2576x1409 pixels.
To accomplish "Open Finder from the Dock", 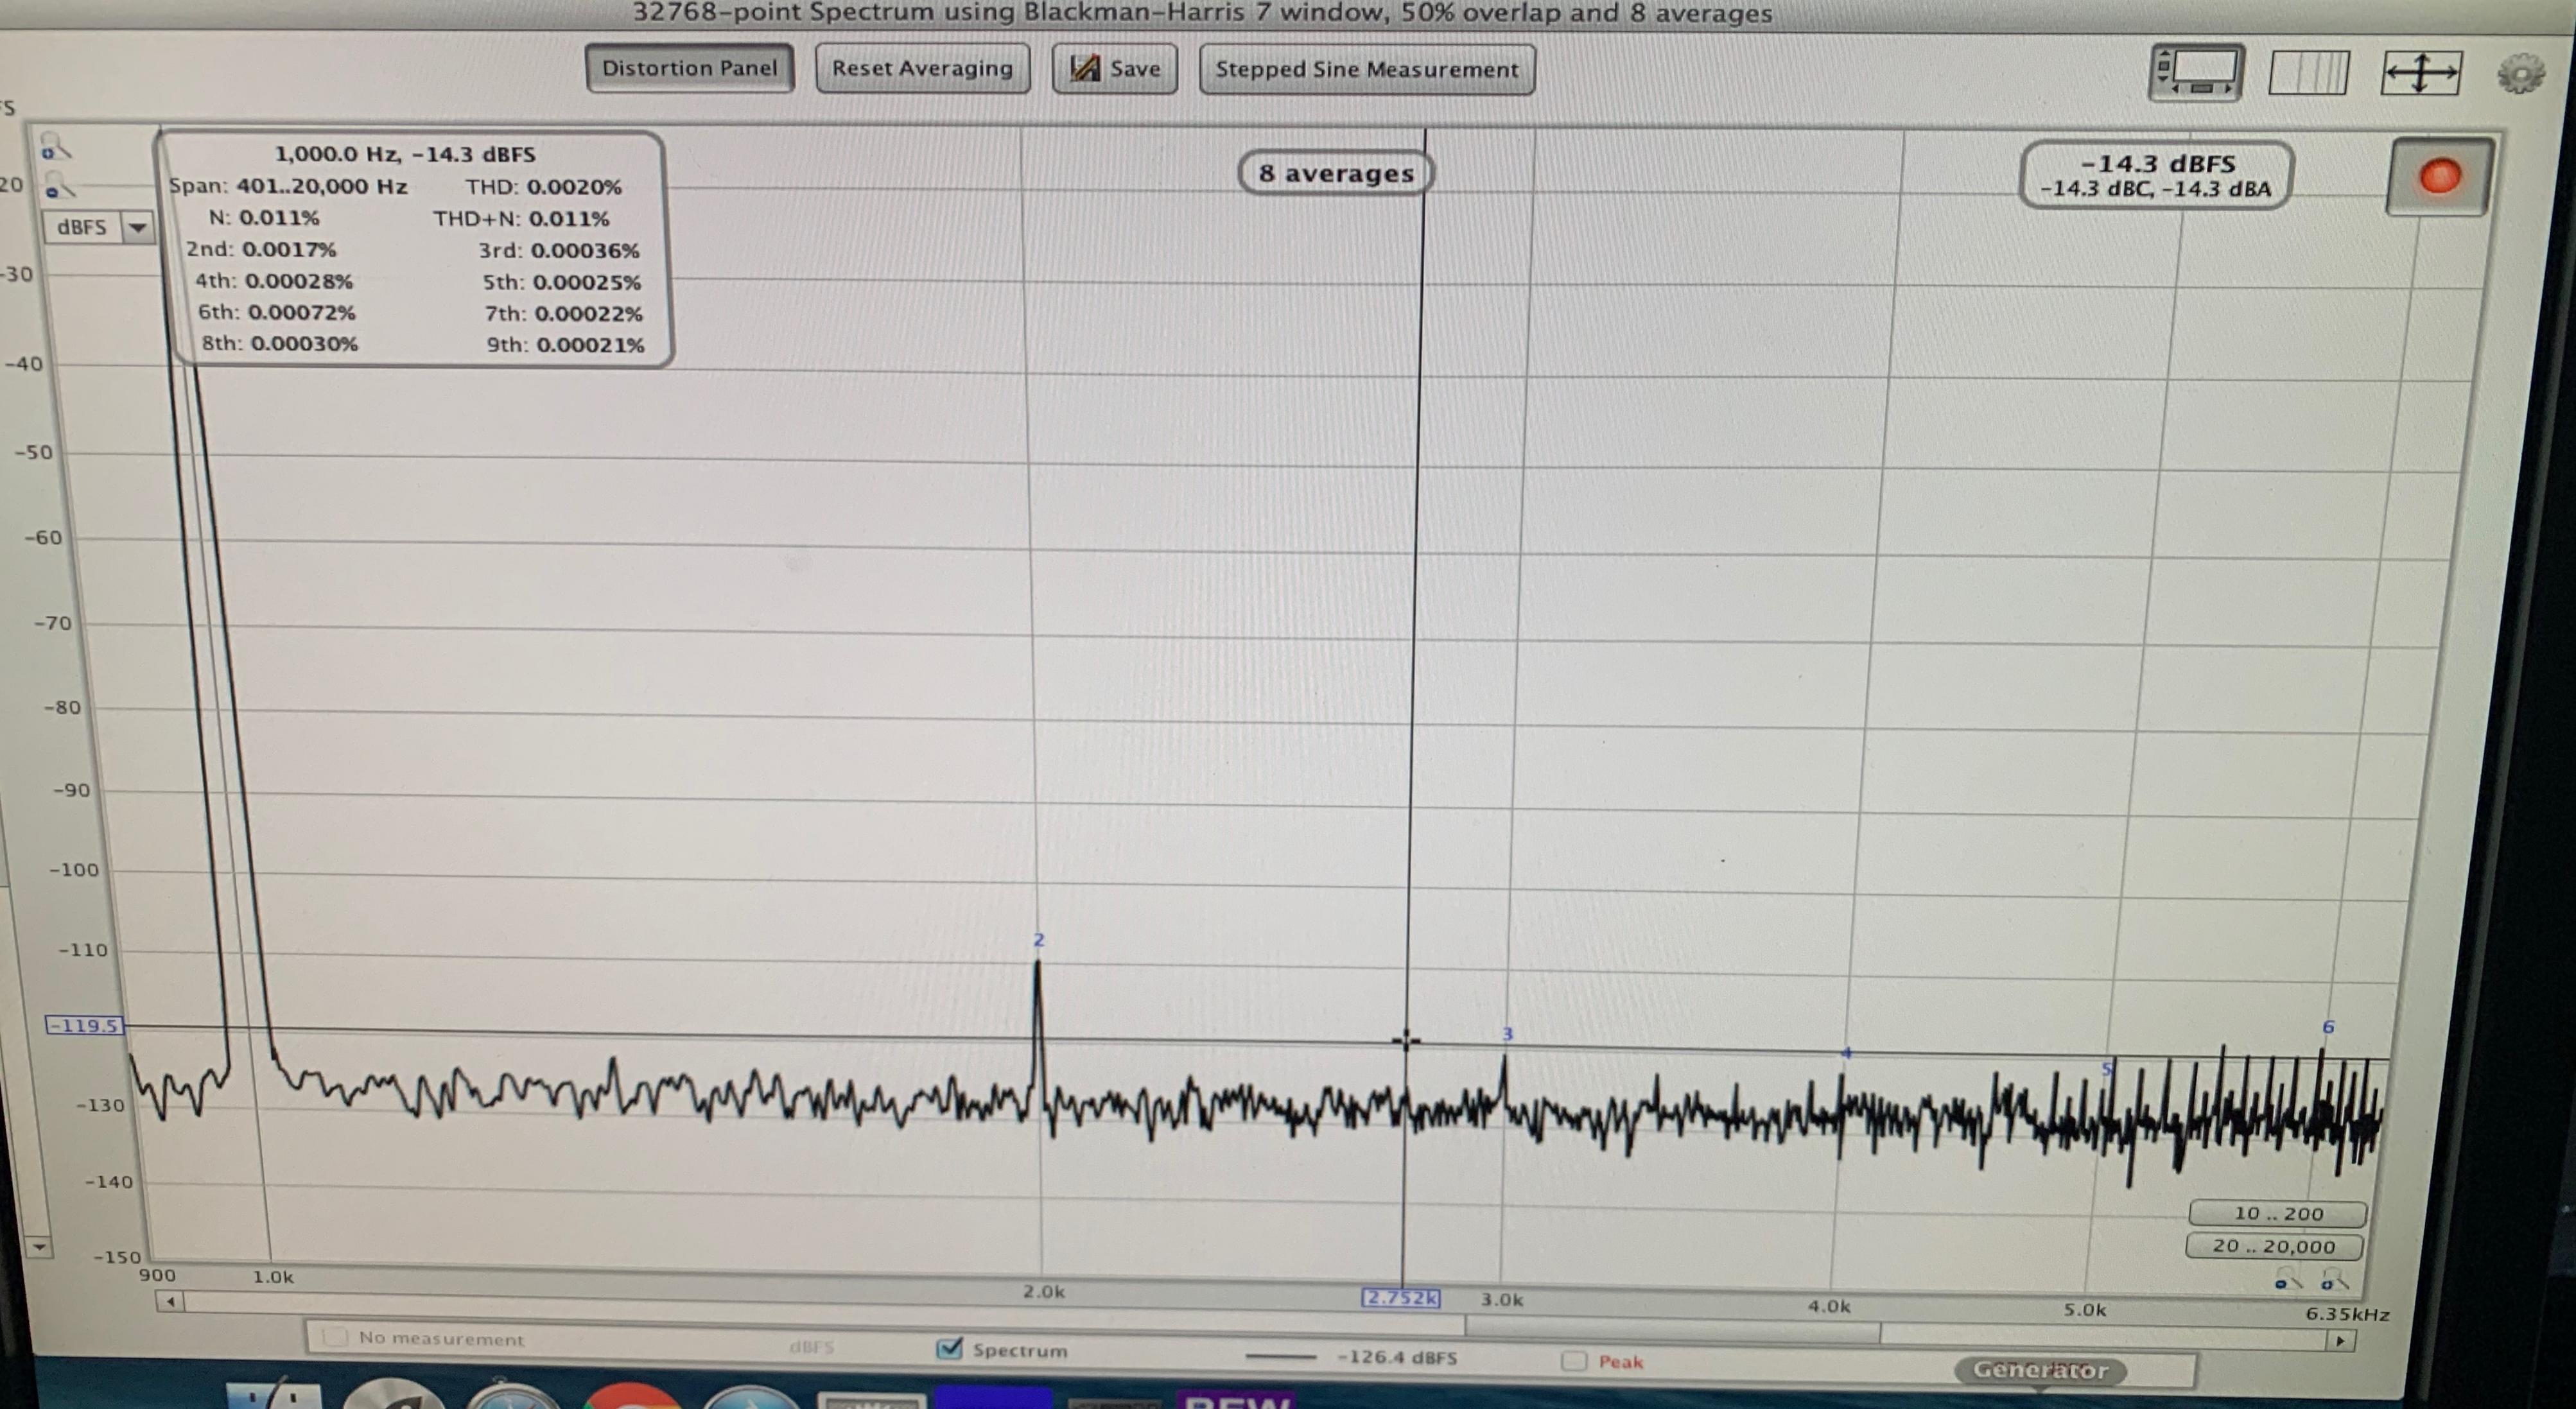I will pos(274,1396).
